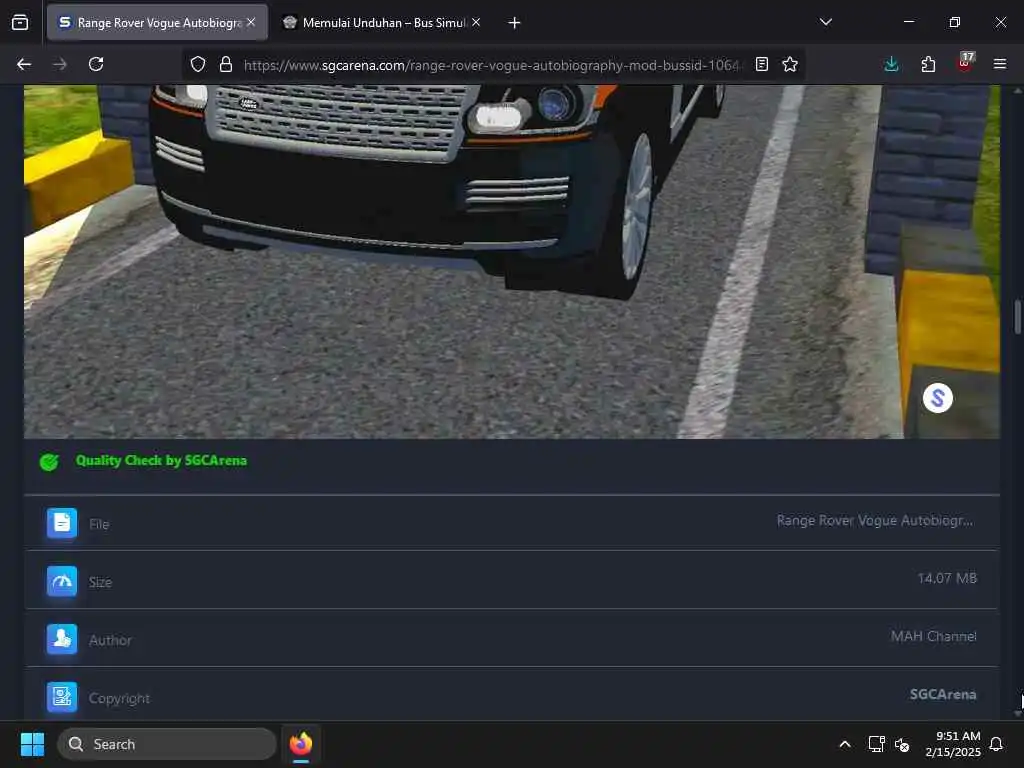Open the downloads panel

pos(891,64)
